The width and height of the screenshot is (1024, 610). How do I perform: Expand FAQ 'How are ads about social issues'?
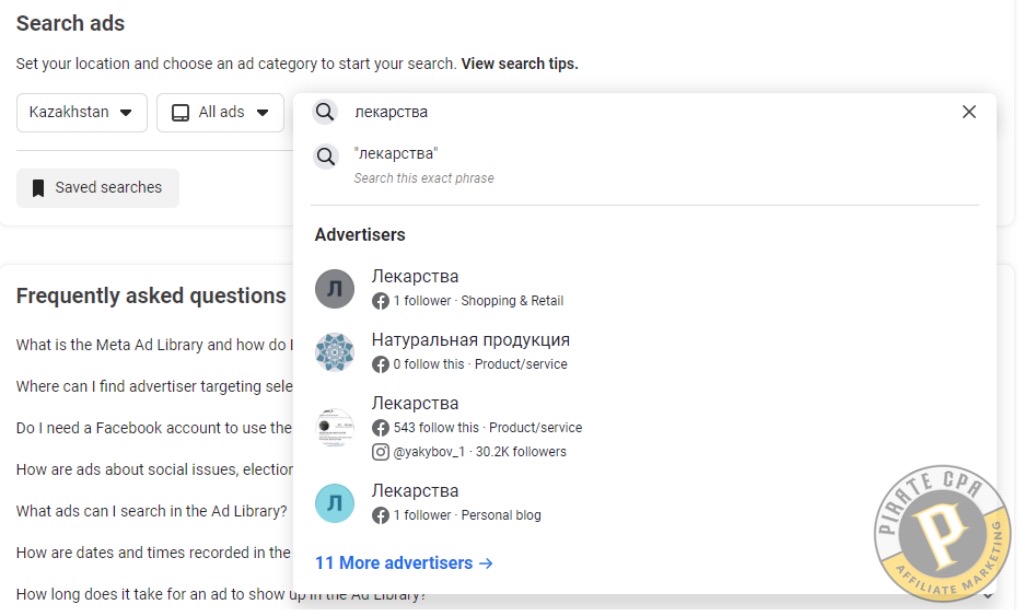tap(155, 470)
